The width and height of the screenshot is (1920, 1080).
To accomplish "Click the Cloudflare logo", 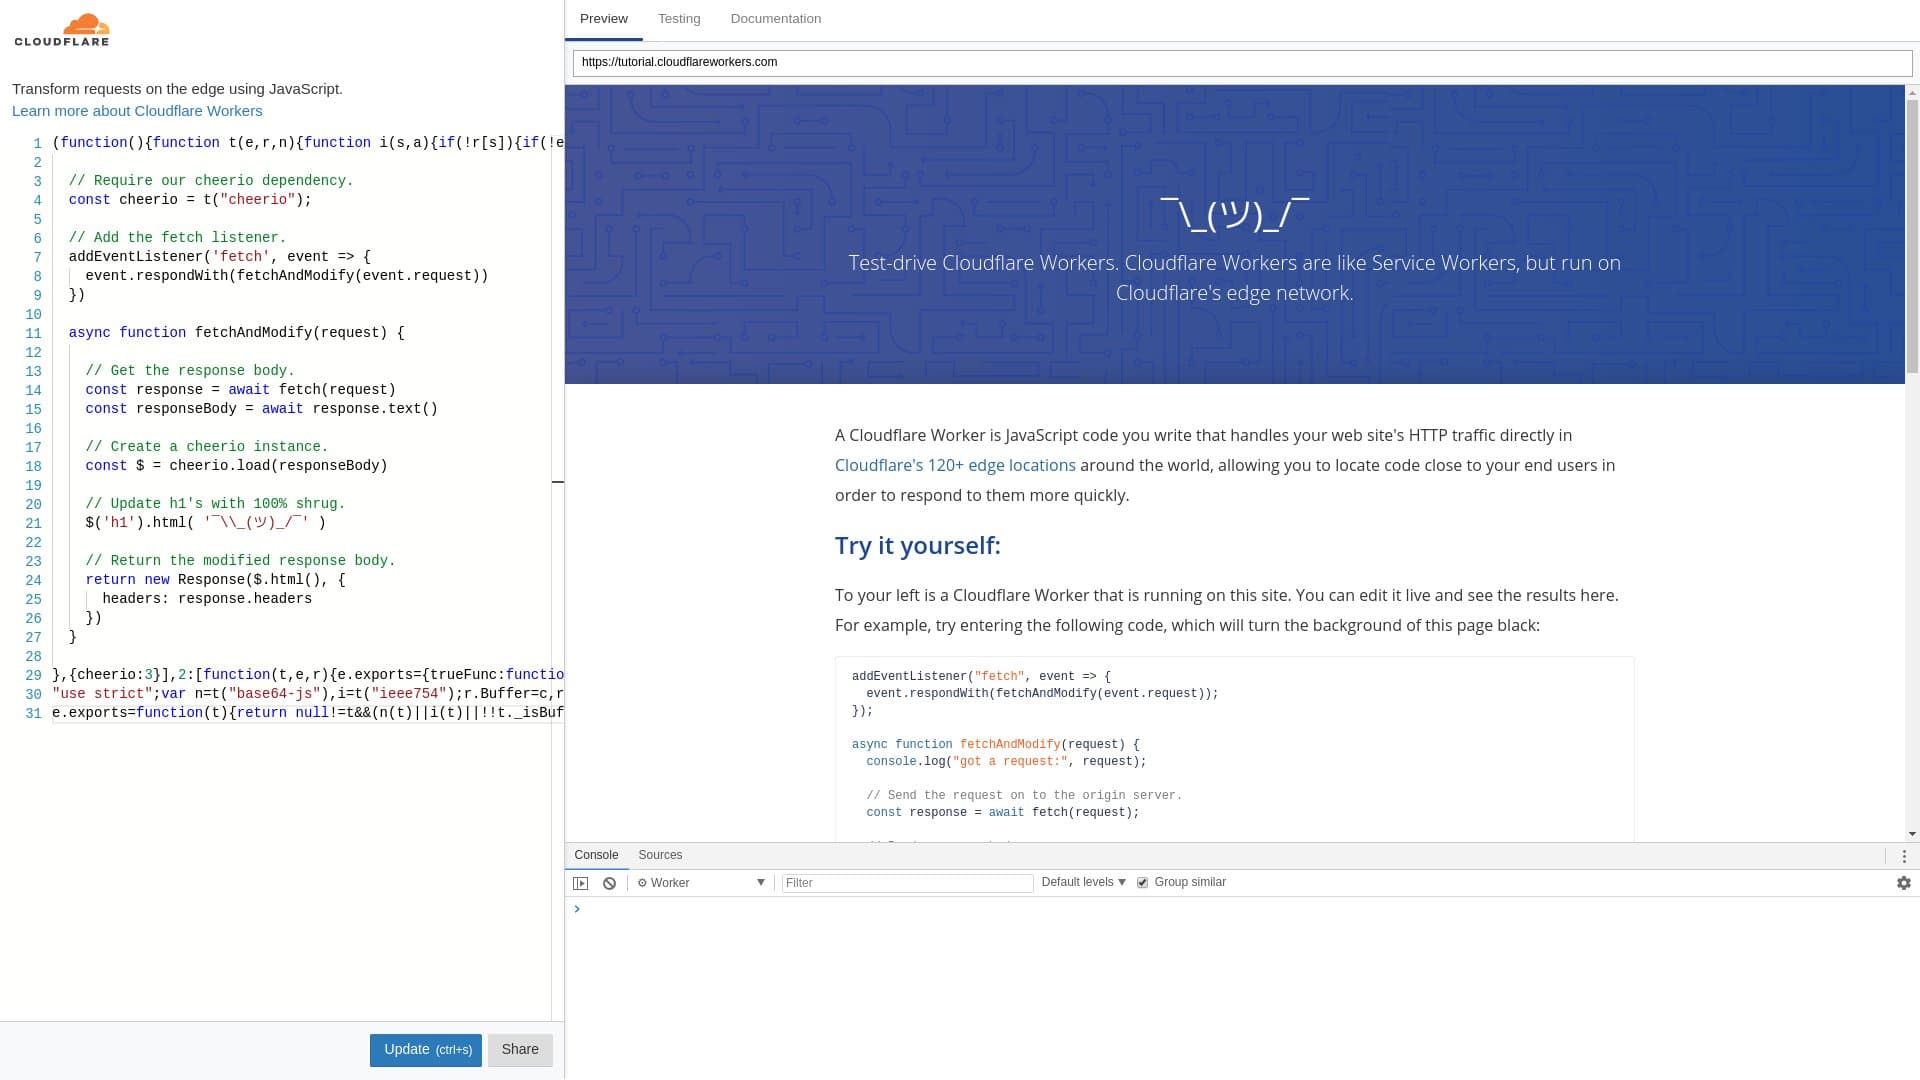I will click(x=62, y=30).
